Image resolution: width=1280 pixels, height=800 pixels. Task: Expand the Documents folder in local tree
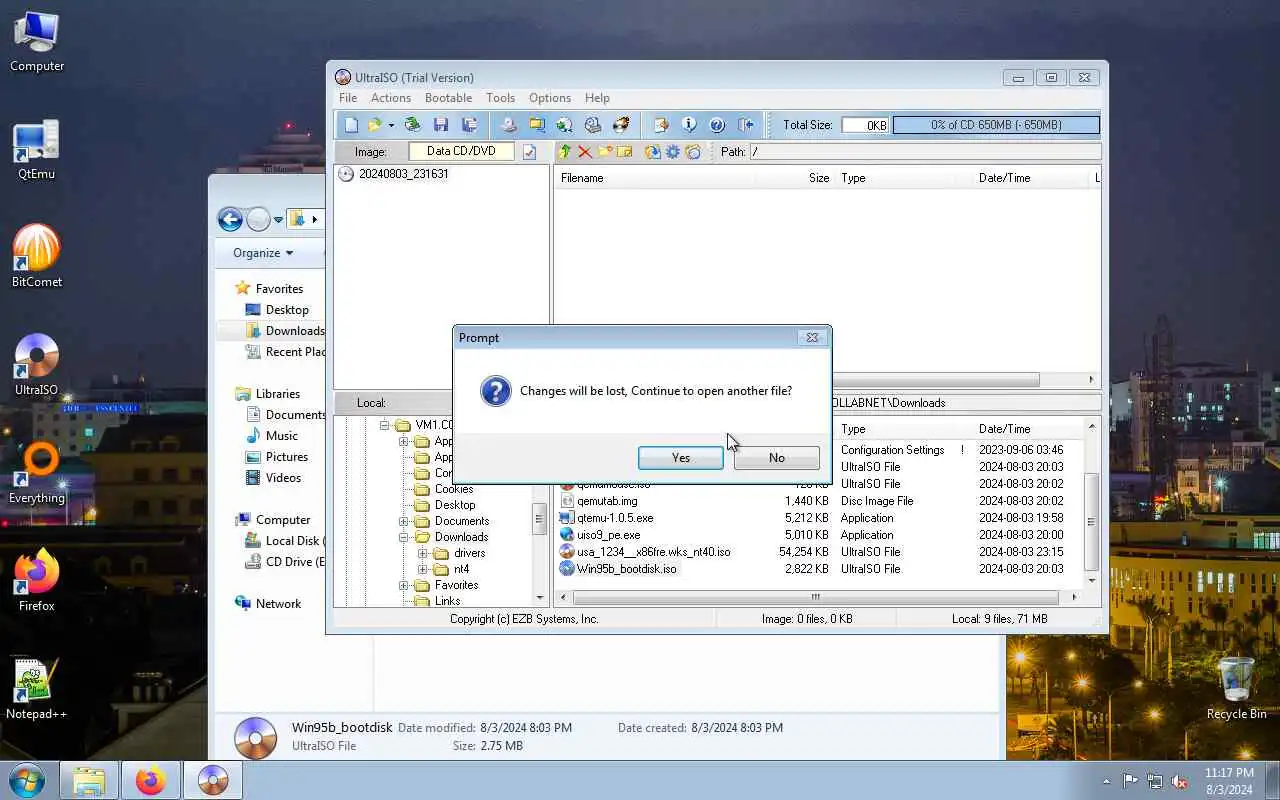pyautogui.click(x=404, y=521)
